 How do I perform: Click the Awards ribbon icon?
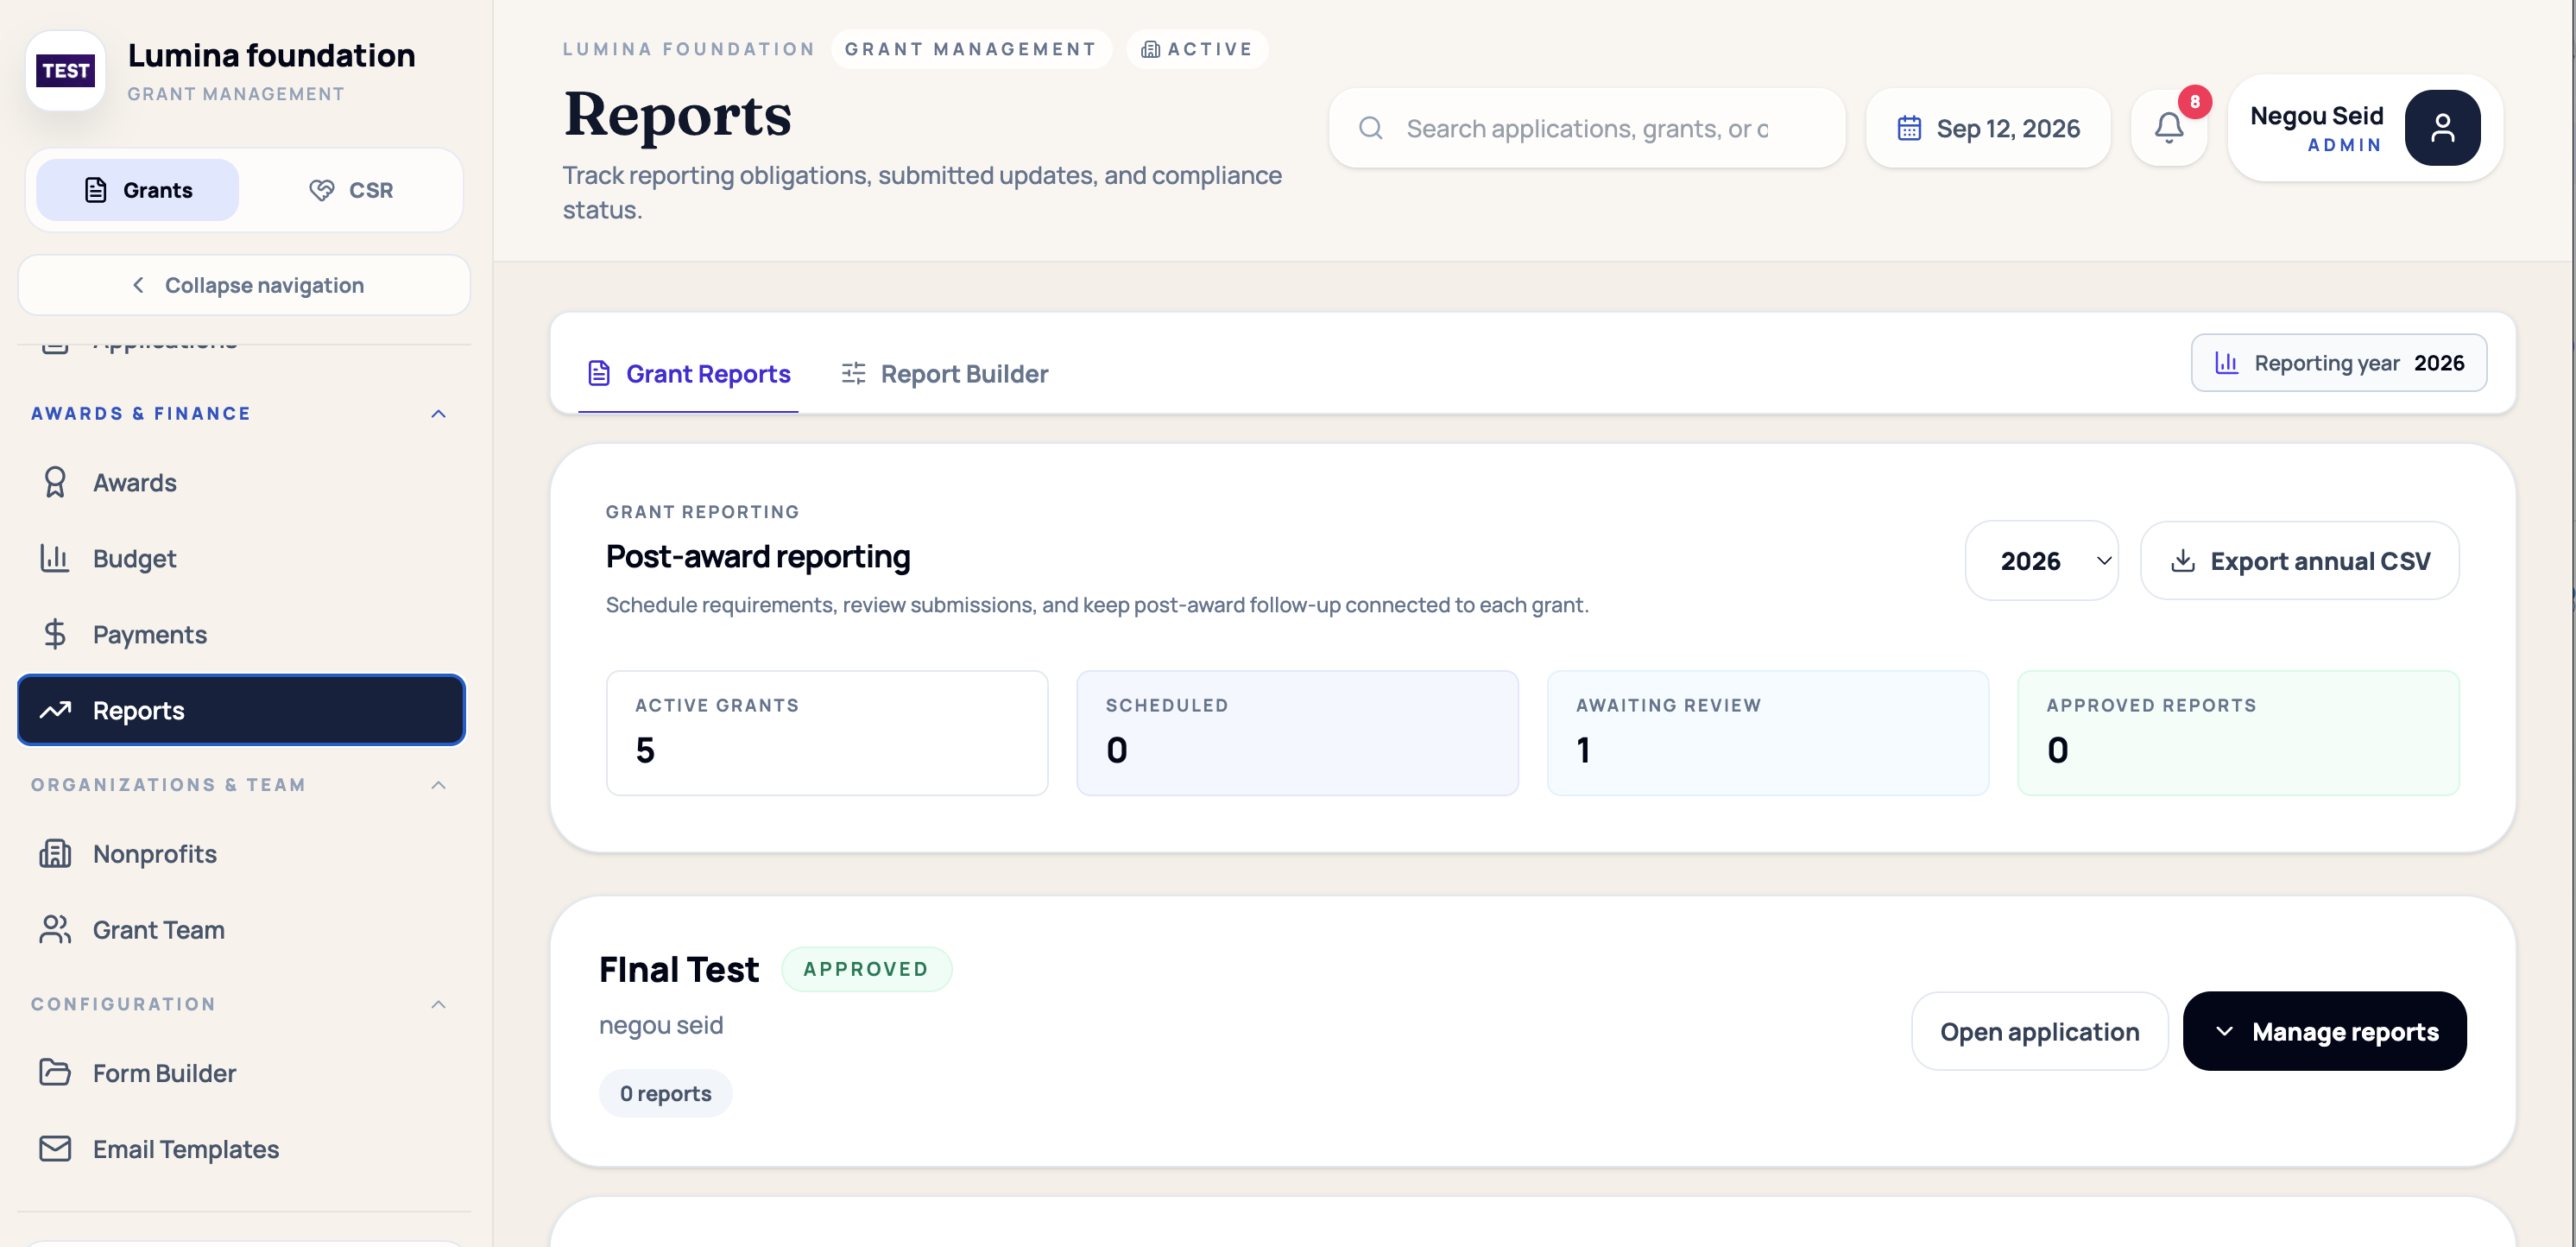[55, 482]
